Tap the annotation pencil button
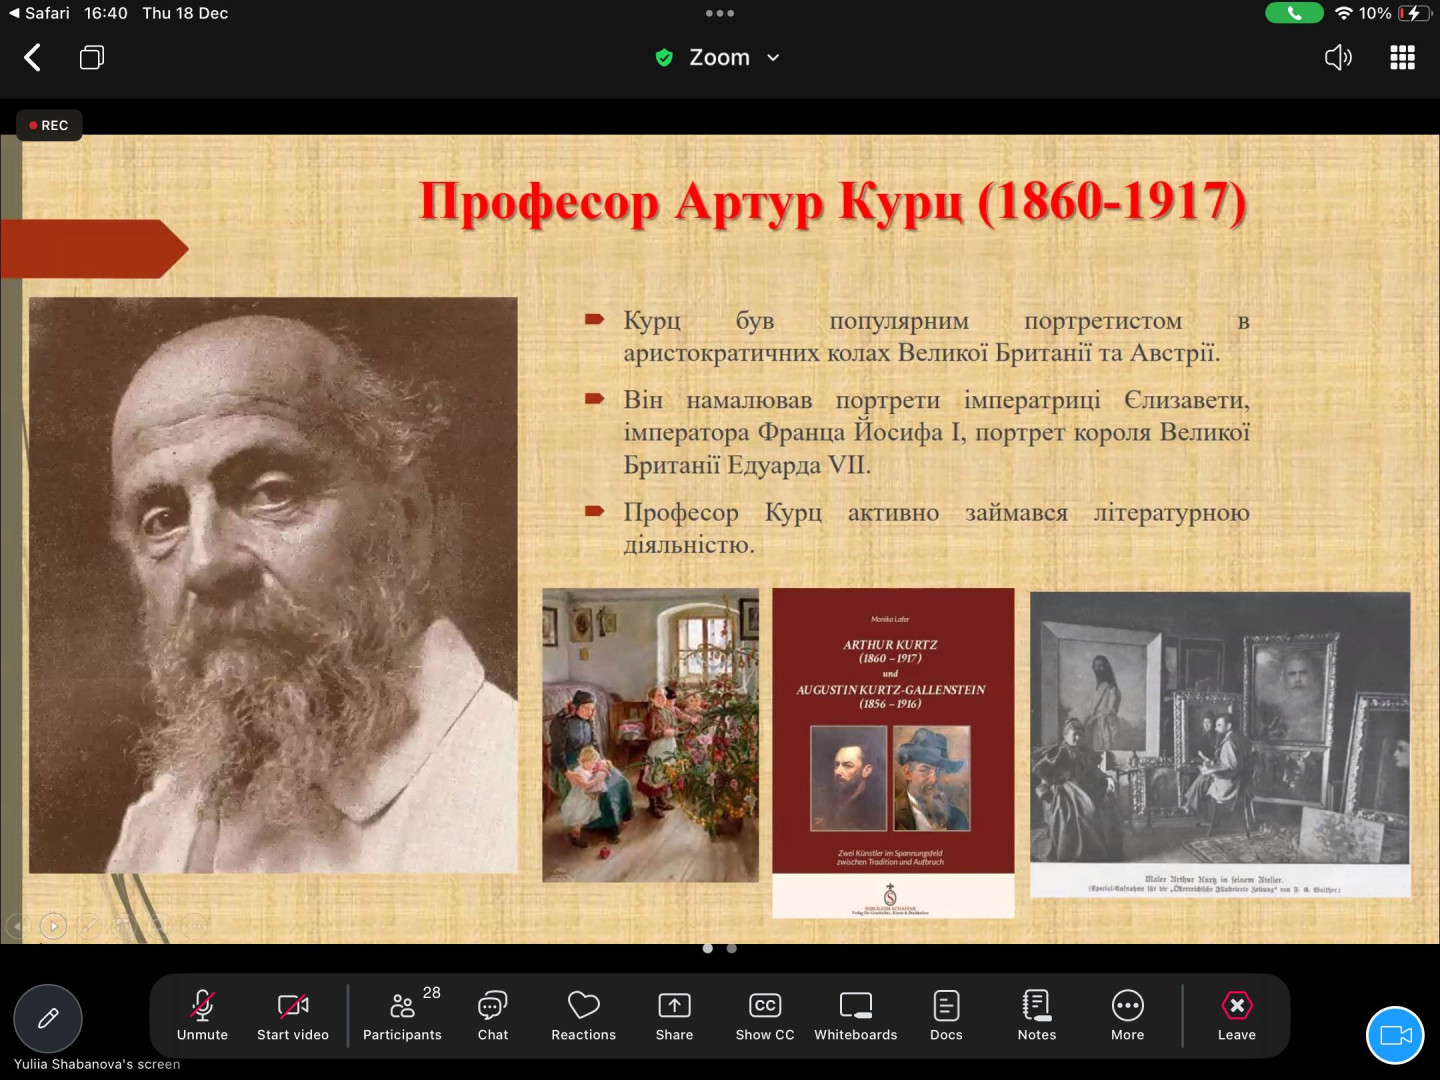 48,1018
